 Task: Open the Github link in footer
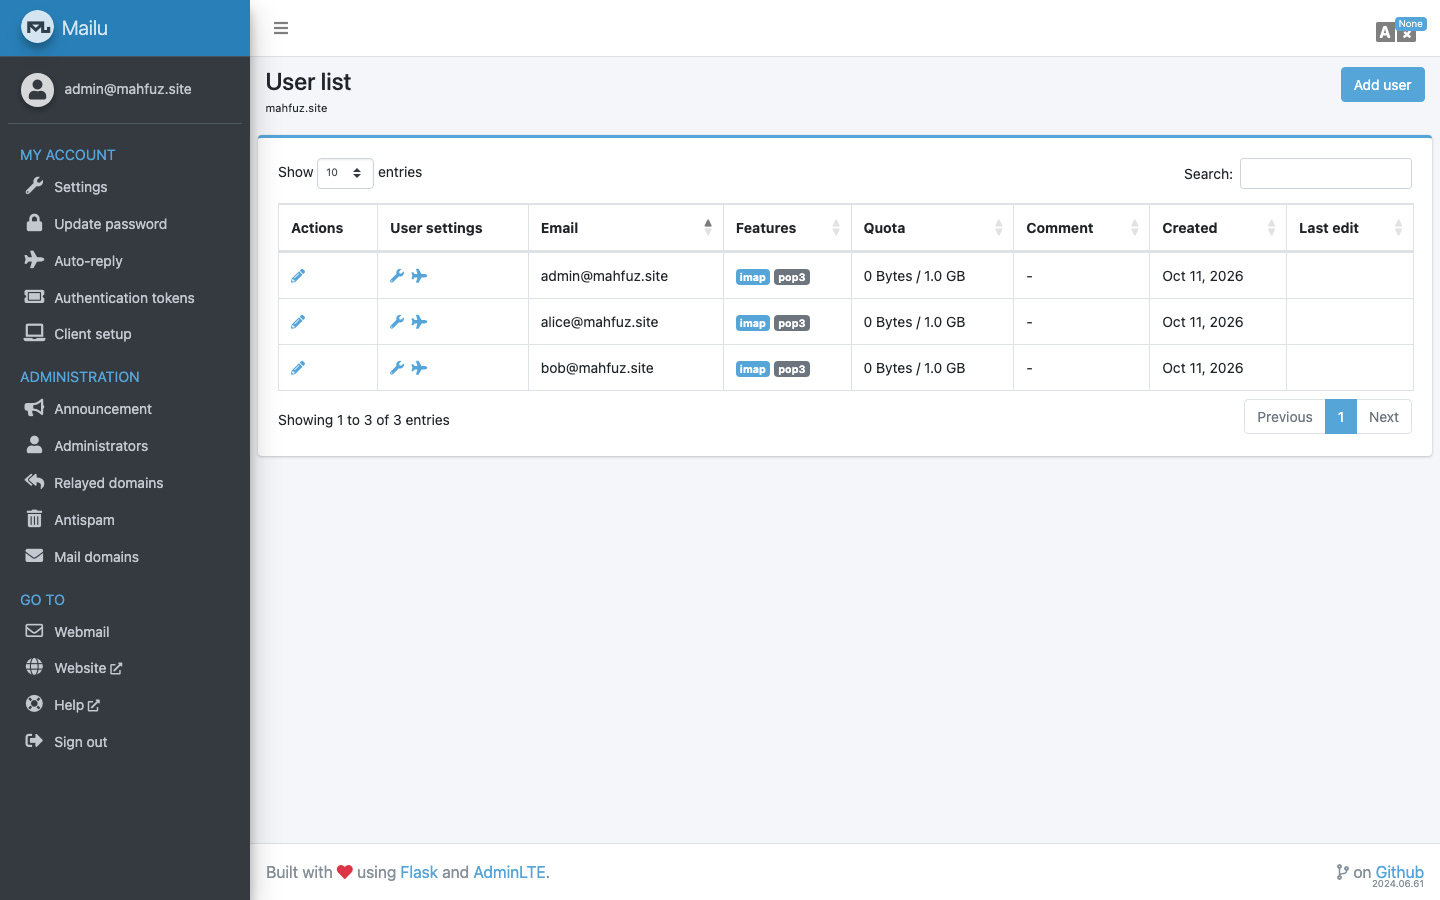point(1399,872)
